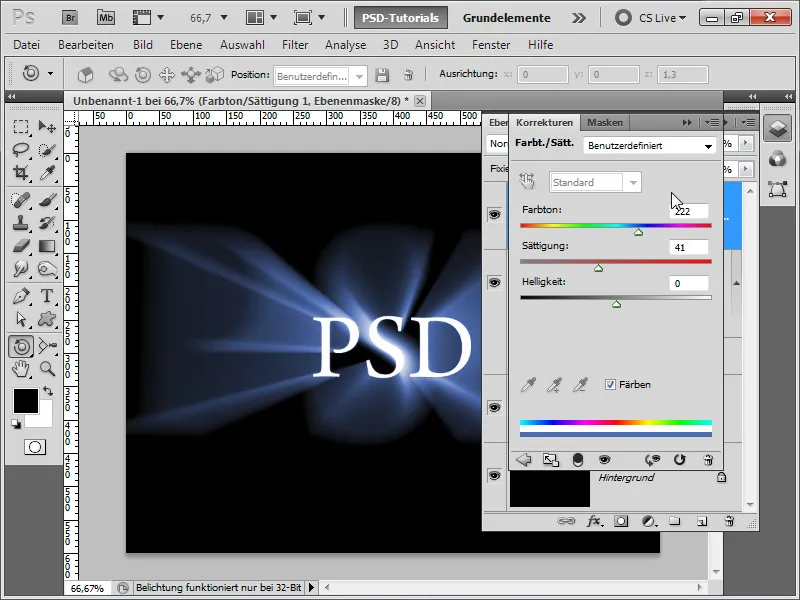The height and width of the screenshot is (600, 800).
Task: Select the Spot Healing Brush tool
Action: tap(21, 199)
